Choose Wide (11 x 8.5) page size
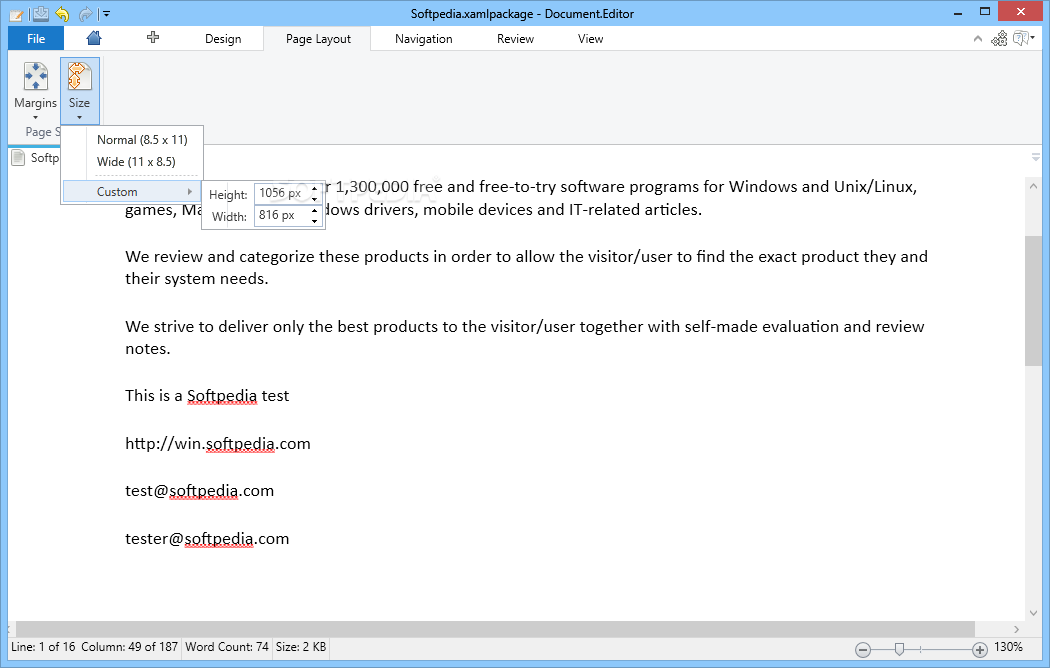Screen dimensions: 1050x668 (136, 162)
